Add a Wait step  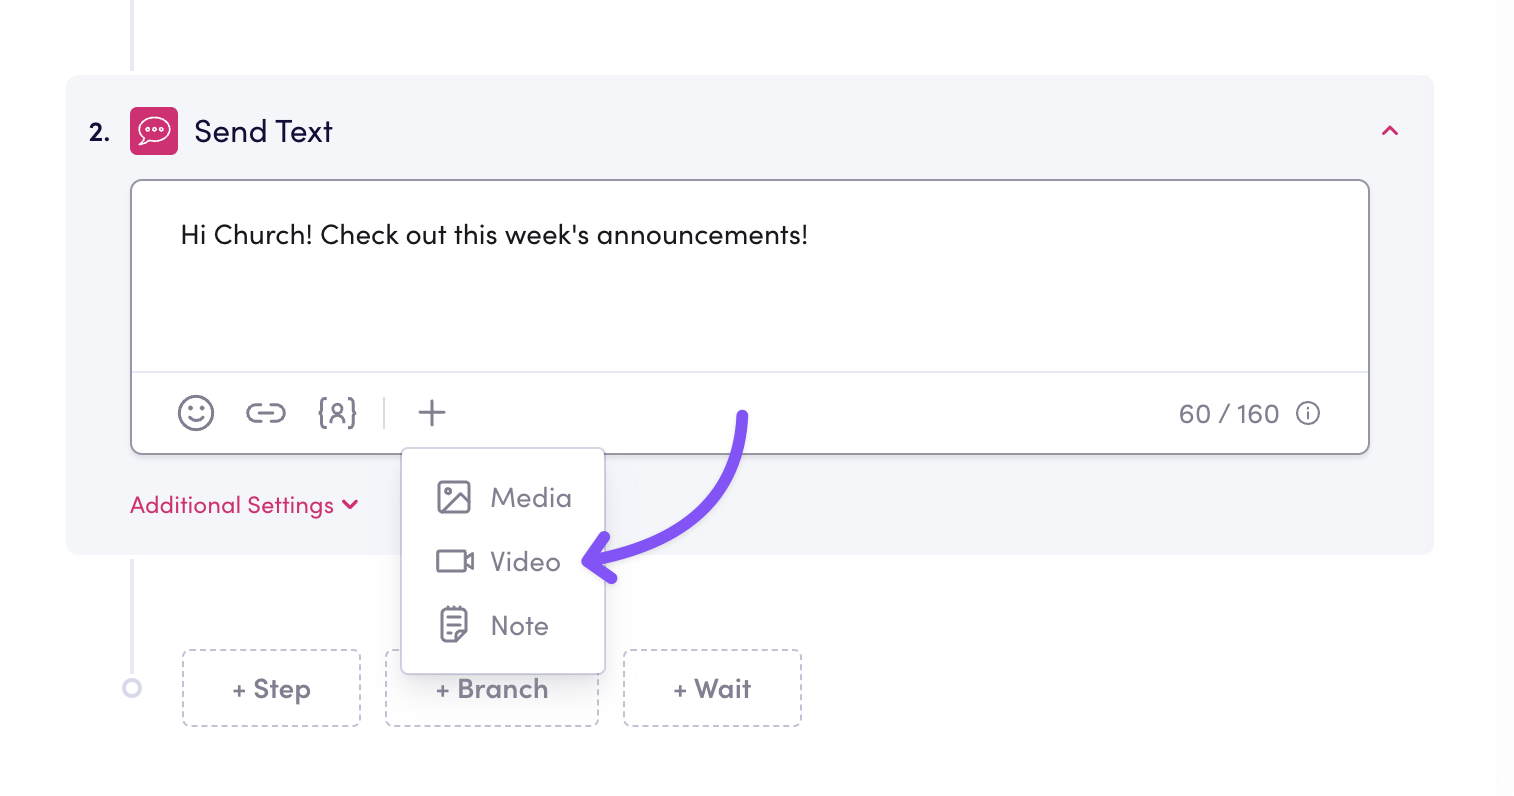pos(712,688)
